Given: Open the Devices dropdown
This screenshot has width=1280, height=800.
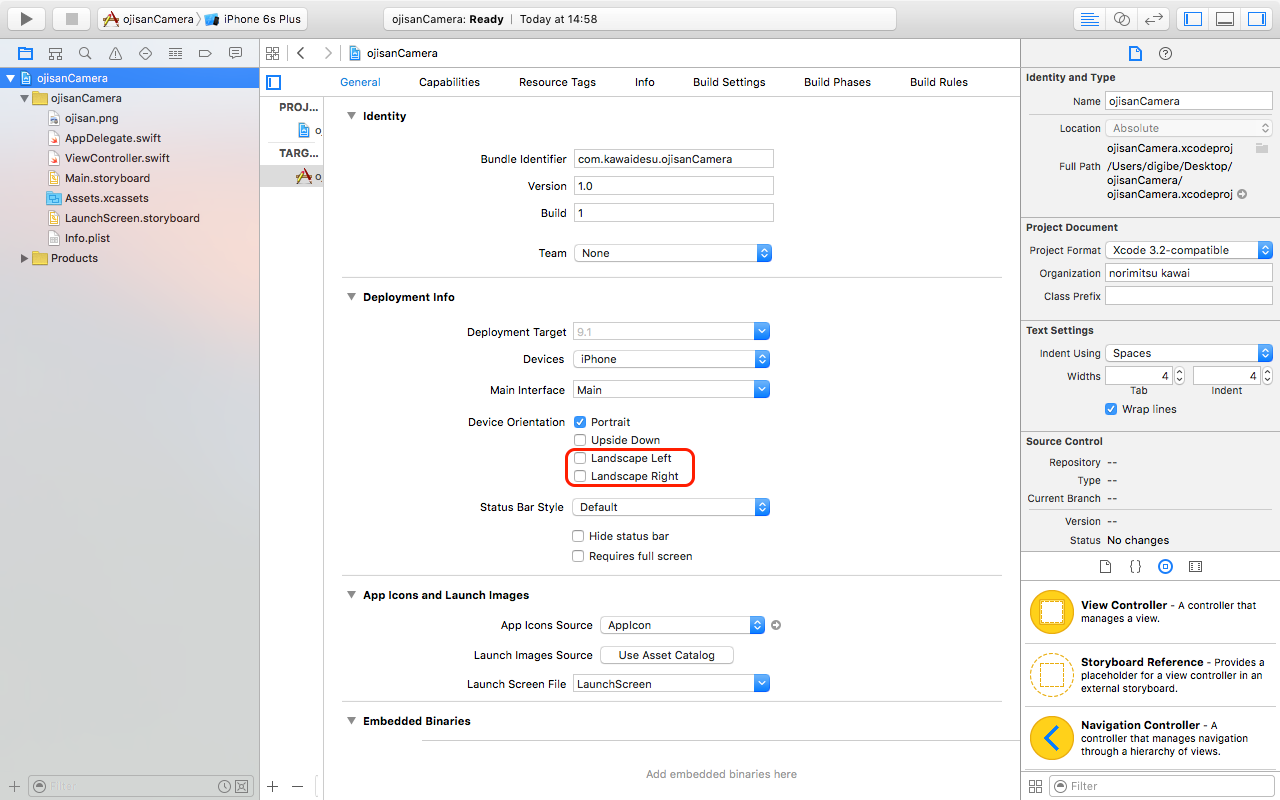Looking at the screenshot, I should [671, 359].
